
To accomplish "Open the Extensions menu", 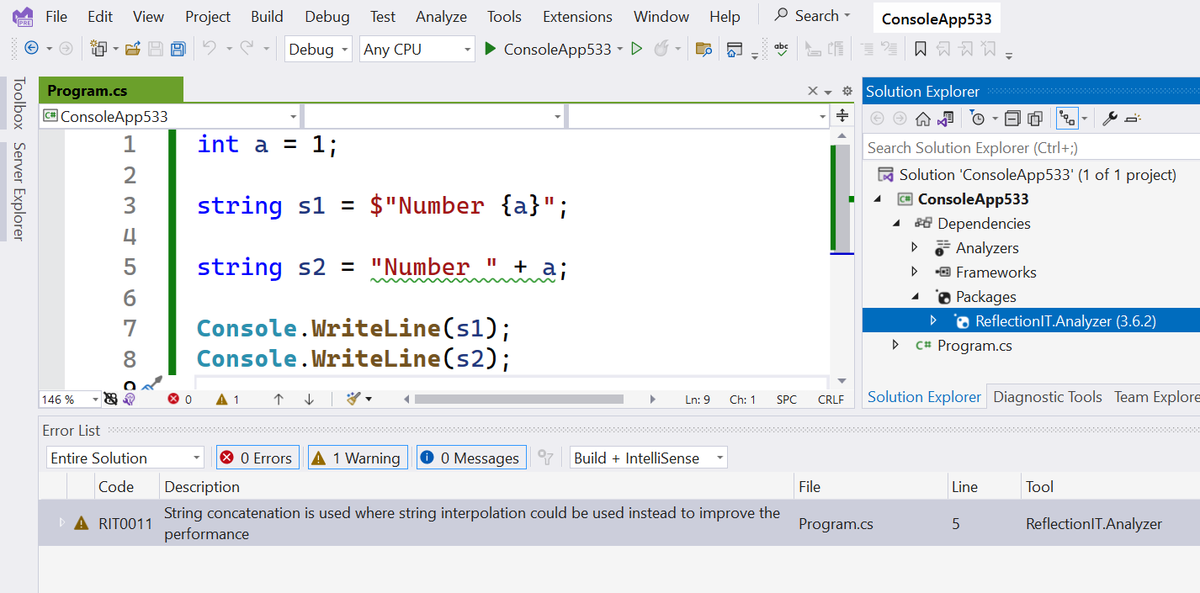I will [577, 16].
